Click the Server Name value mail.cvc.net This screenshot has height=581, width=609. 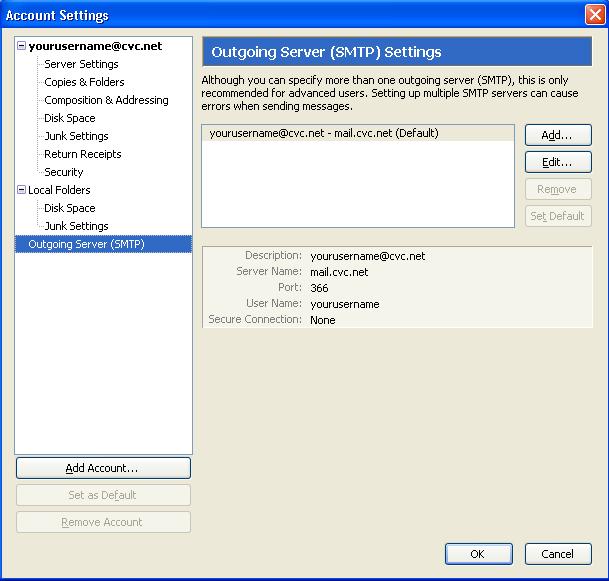coord(339,272)
